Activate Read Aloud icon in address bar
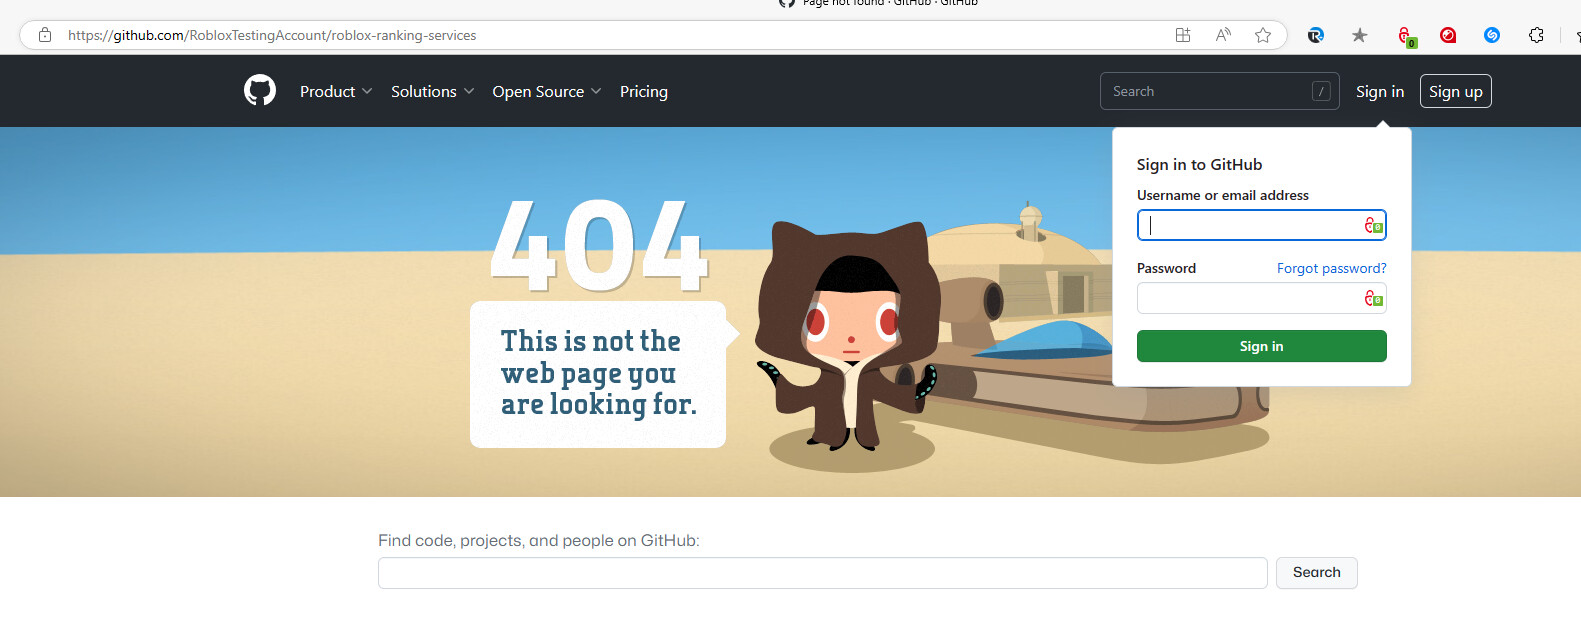 pyautogui.click(x=1223, y=35)
